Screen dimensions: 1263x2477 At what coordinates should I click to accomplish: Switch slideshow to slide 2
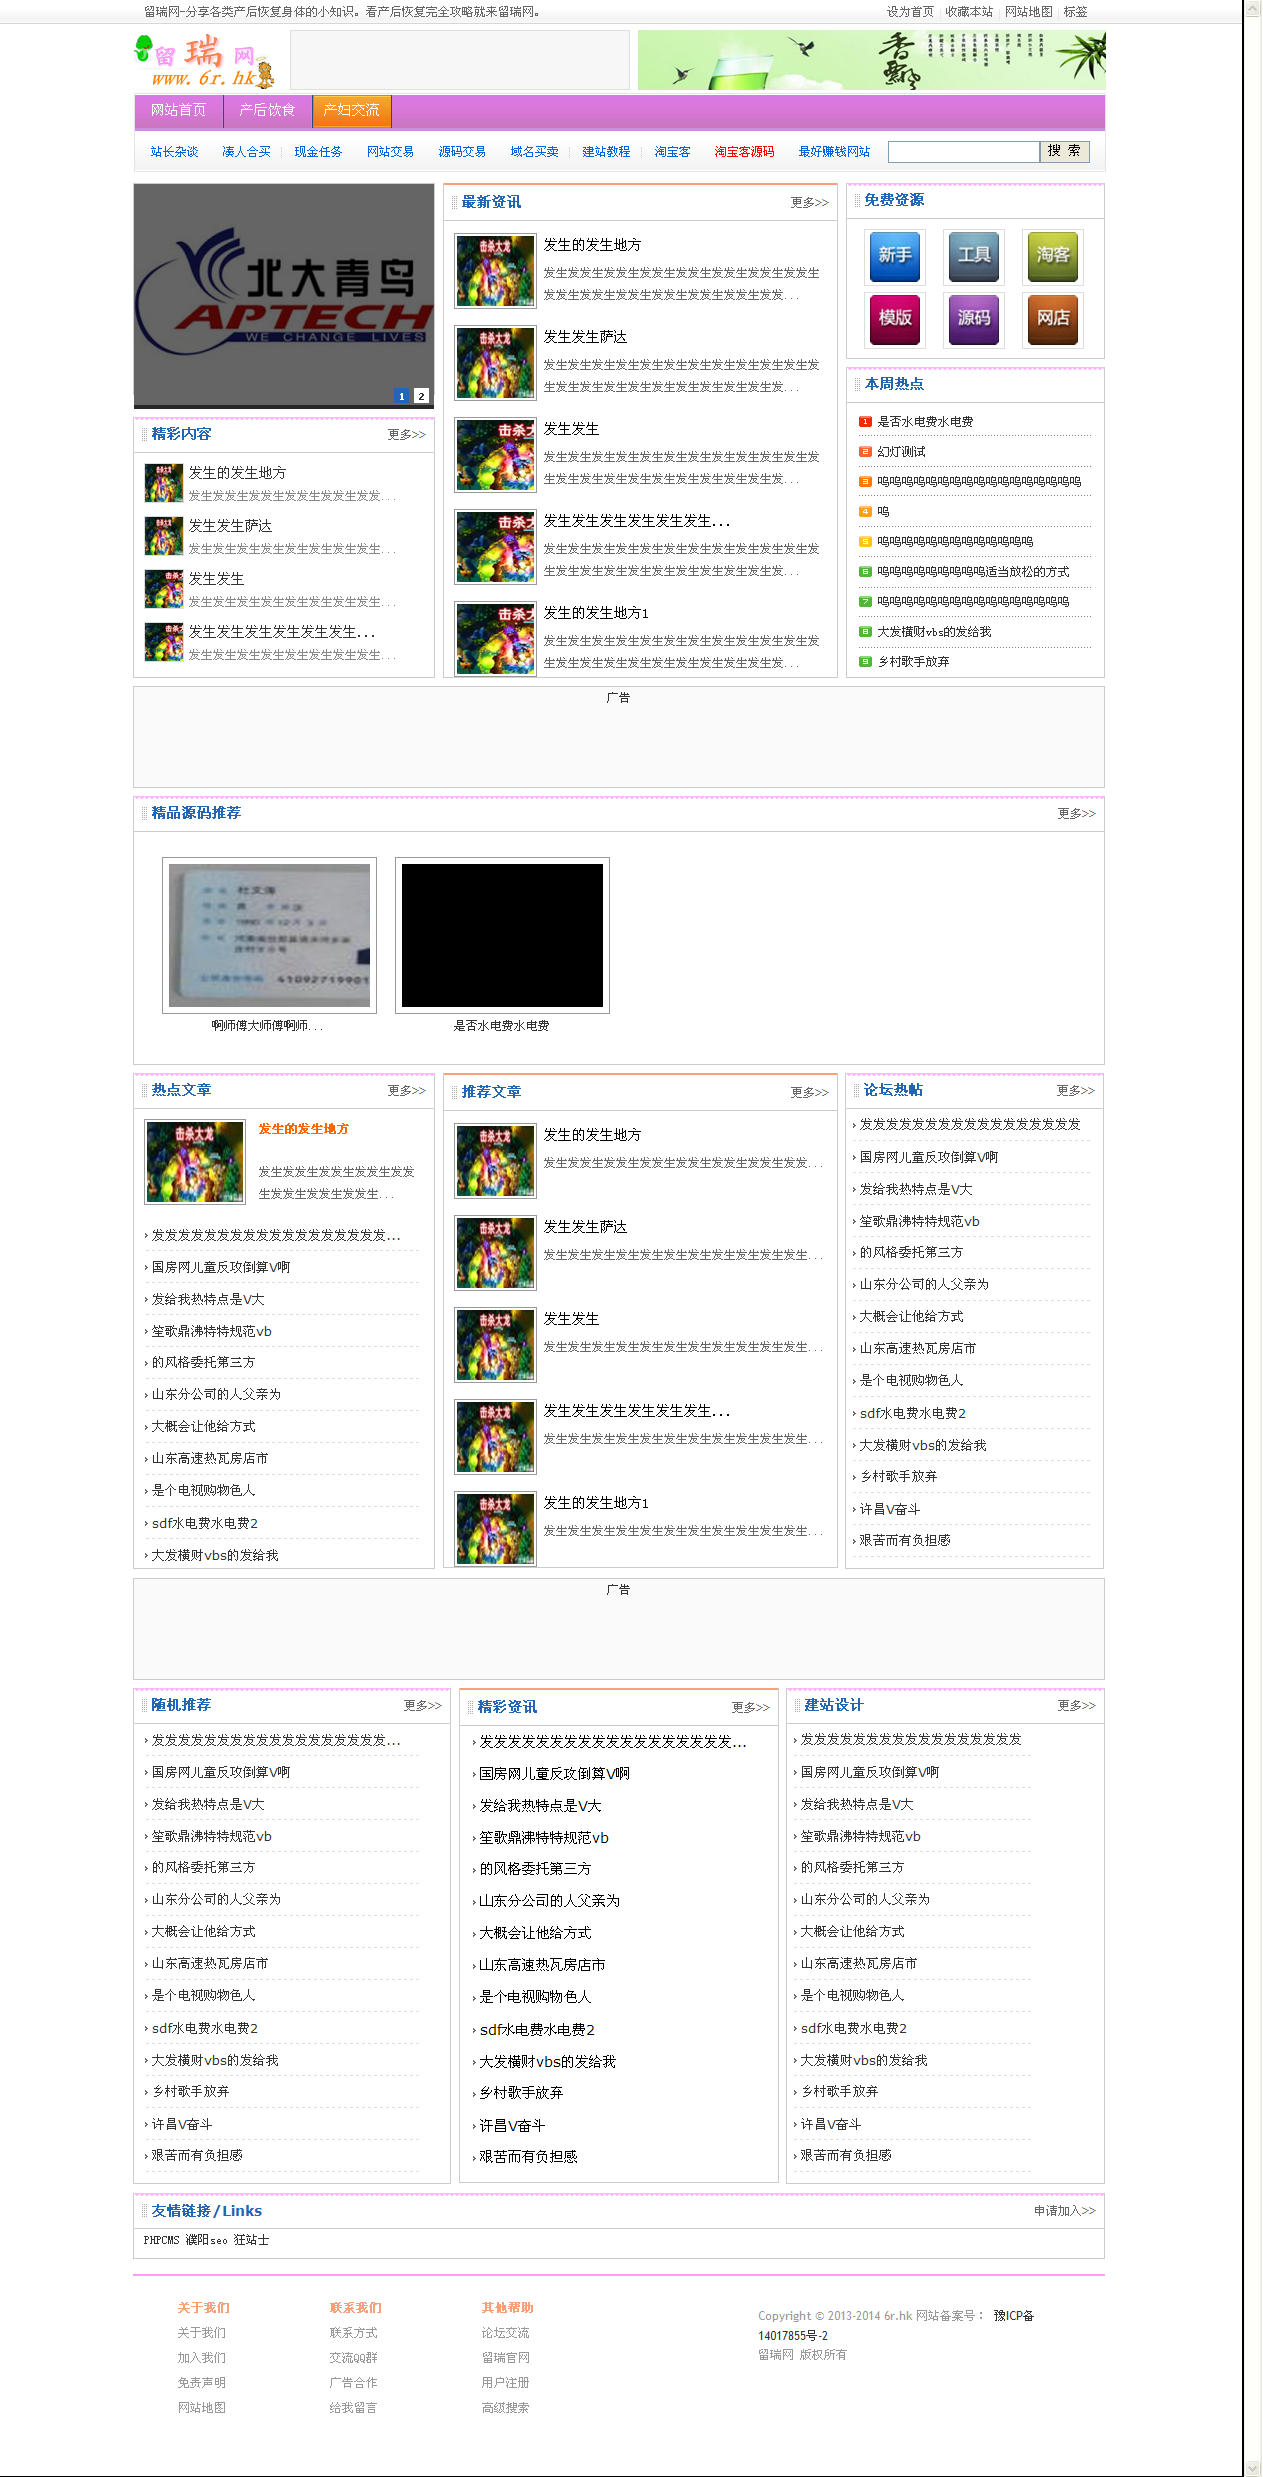(421, 396)
